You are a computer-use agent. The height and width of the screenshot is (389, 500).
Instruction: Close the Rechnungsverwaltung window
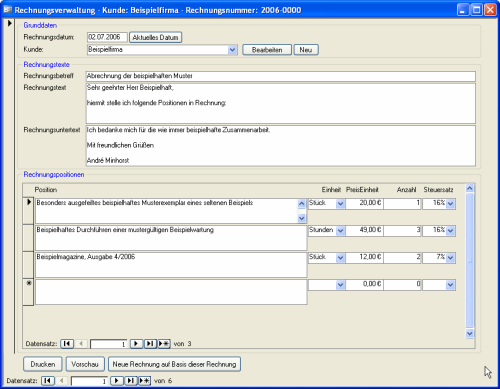[490, 10]
